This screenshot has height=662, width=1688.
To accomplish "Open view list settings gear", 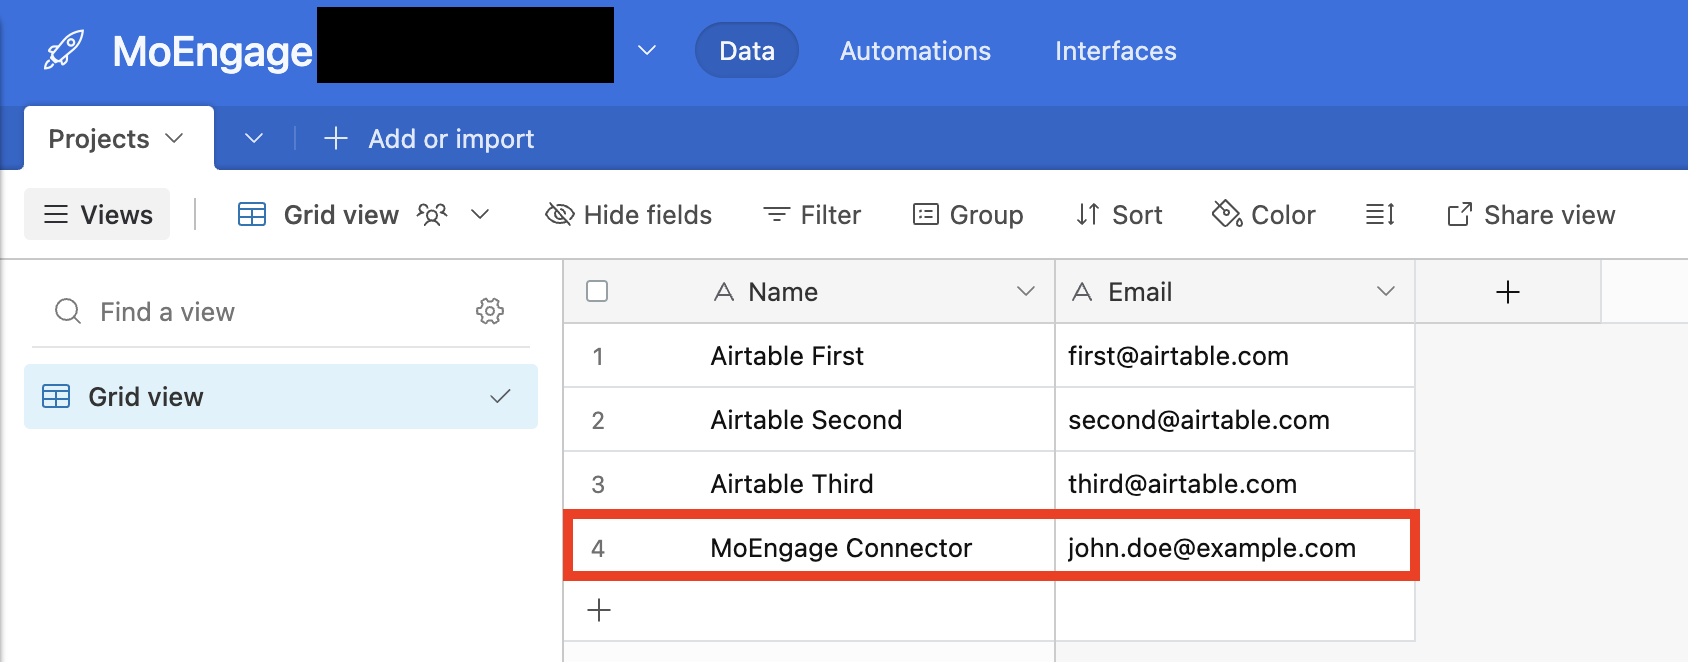I will pyautogui.click(x=490, y=311).
